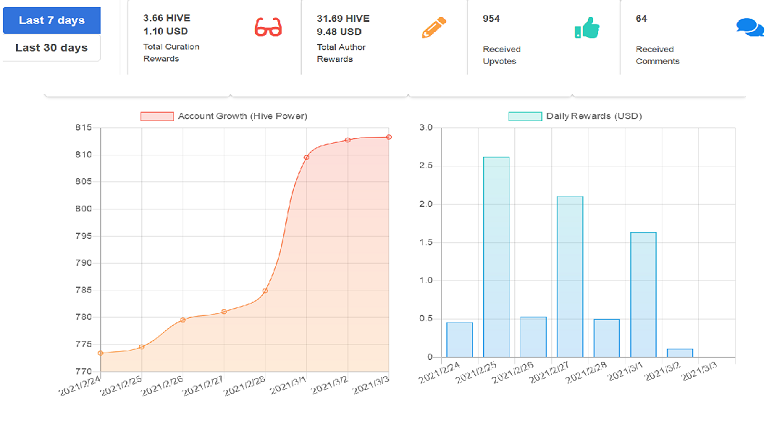Click the 3.0 y-axis label on rewards chart

426,127
